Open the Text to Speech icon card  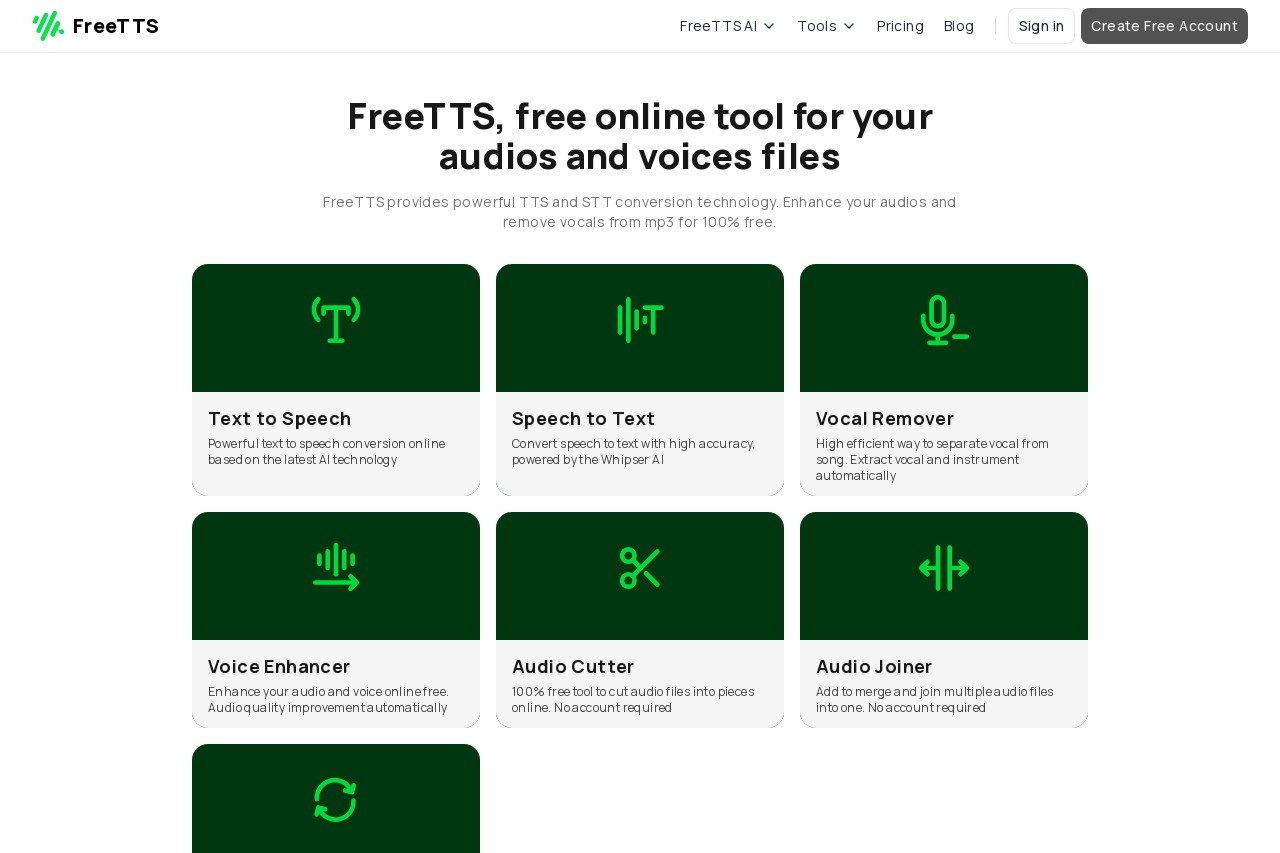336,320
